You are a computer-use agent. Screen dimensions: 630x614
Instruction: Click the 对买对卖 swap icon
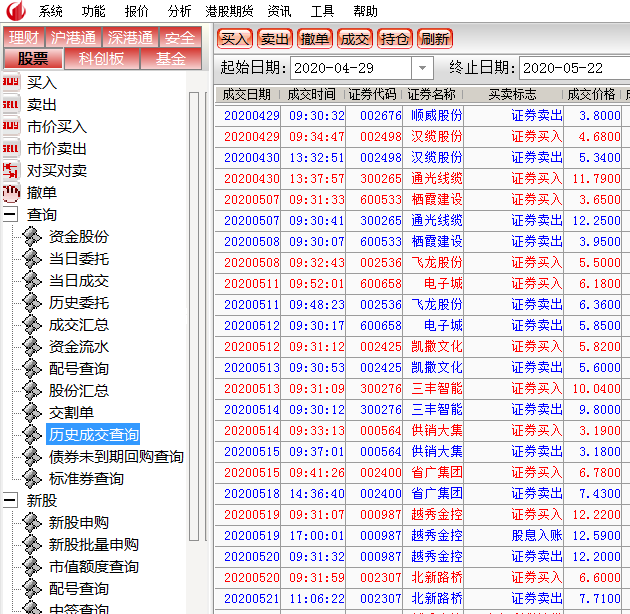(x=11, y=170)
